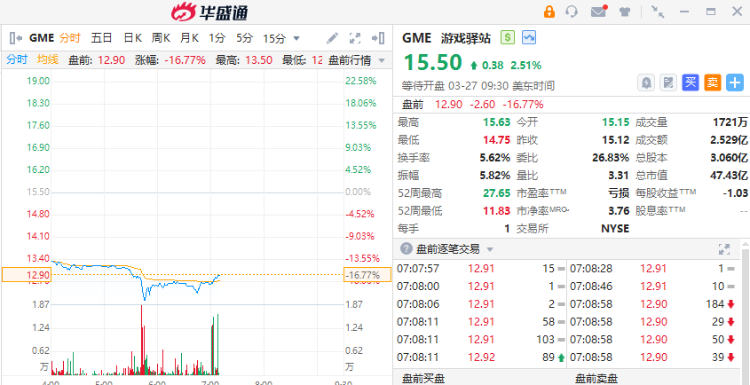Open the notes icon beside alert bell
The height and width of the screenshot is (385, 750).
668,83
